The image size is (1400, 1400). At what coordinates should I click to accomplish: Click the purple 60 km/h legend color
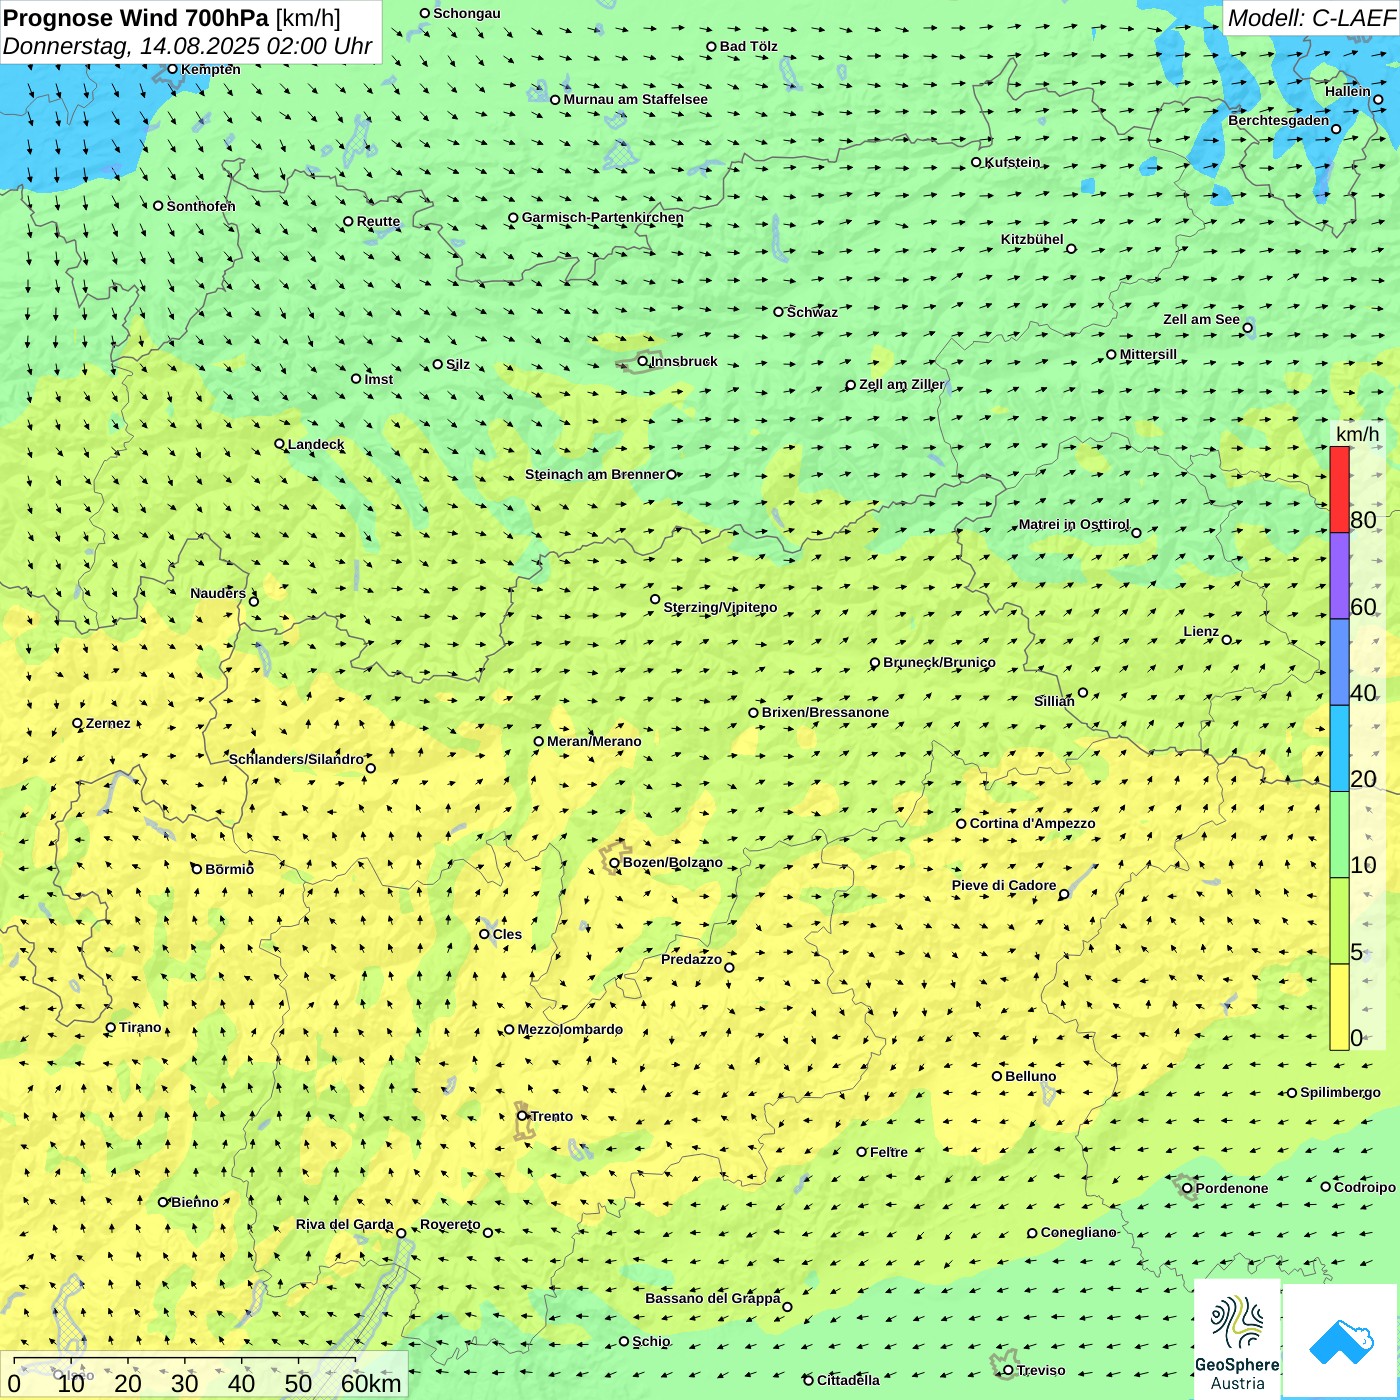click(x=1339, y=576)
